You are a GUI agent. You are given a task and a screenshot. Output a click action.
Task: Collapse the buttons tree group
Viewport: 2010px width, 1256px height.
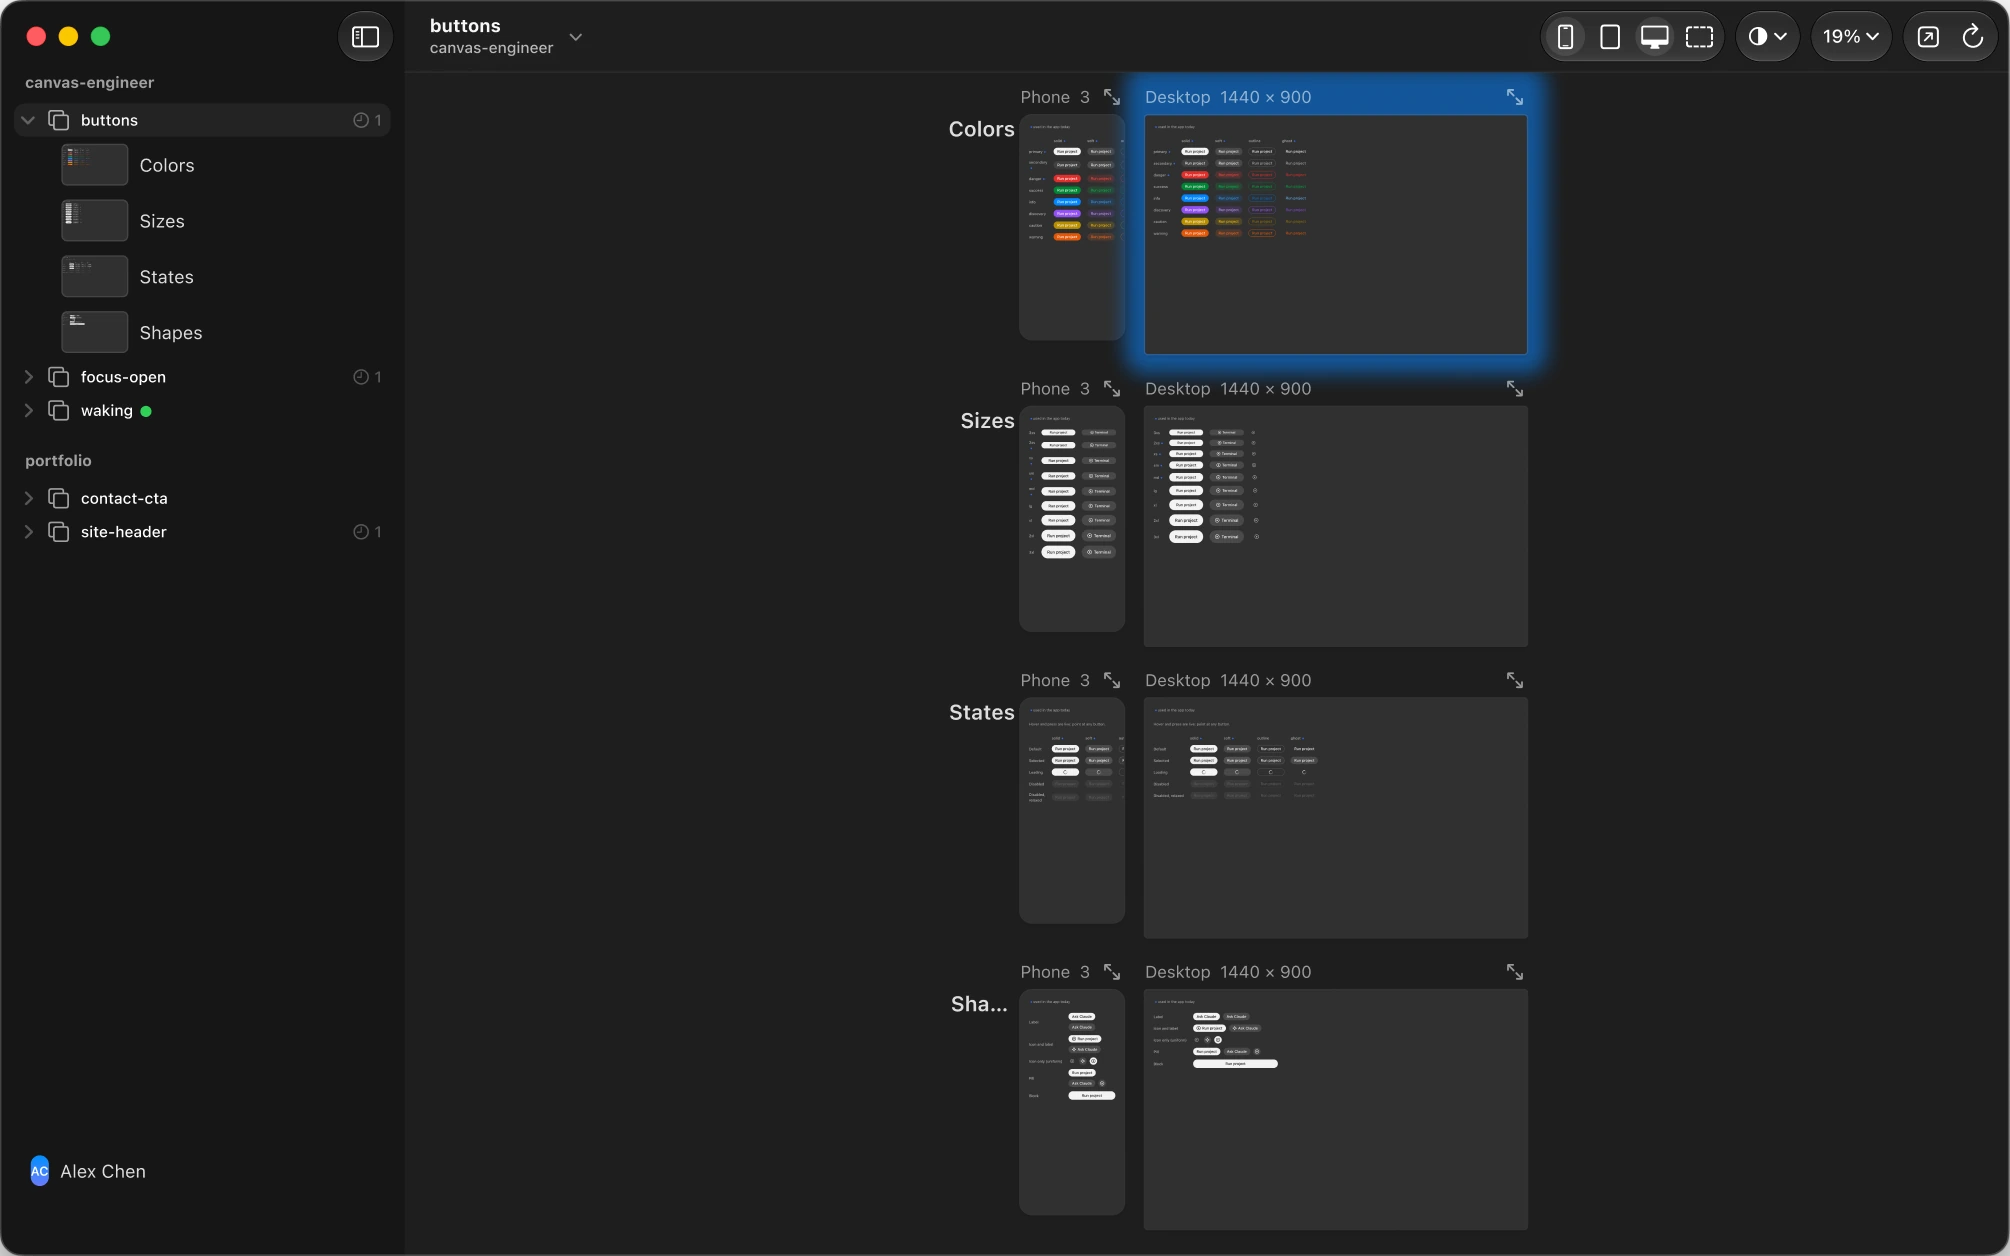(x=28, y=120)
